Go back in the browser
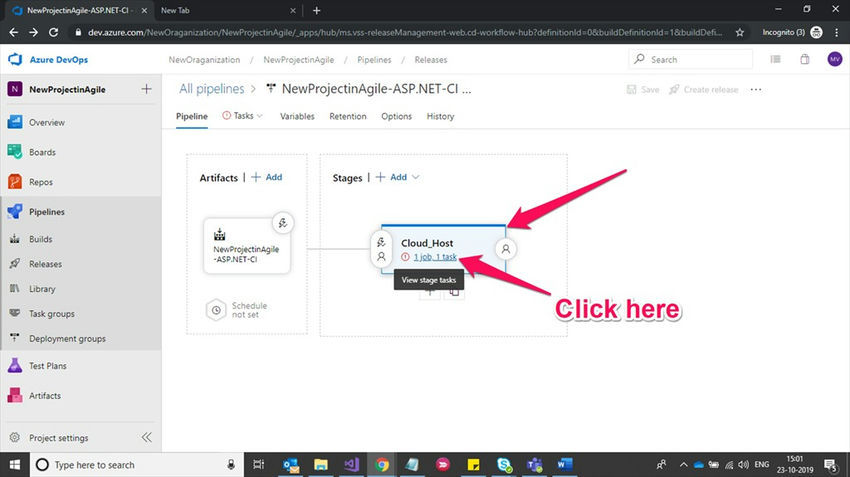850x477 pixels. [14, 33]
